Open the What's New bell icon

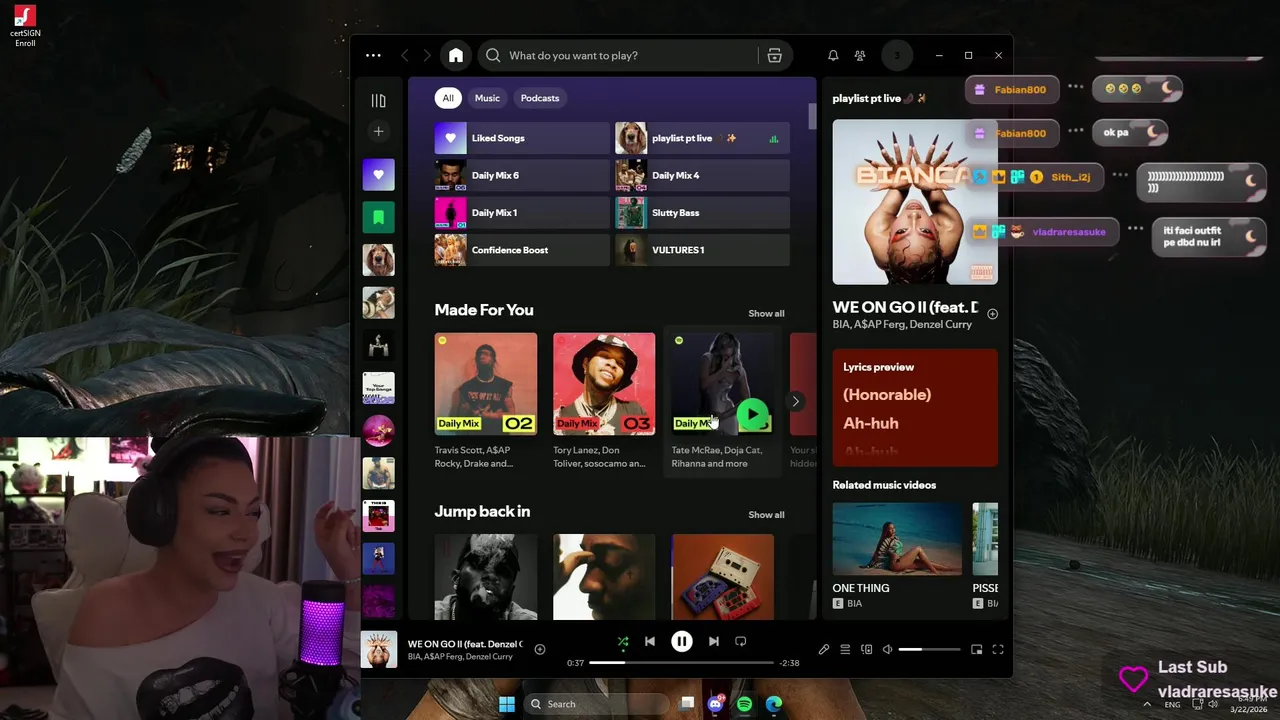click(833, 56)
